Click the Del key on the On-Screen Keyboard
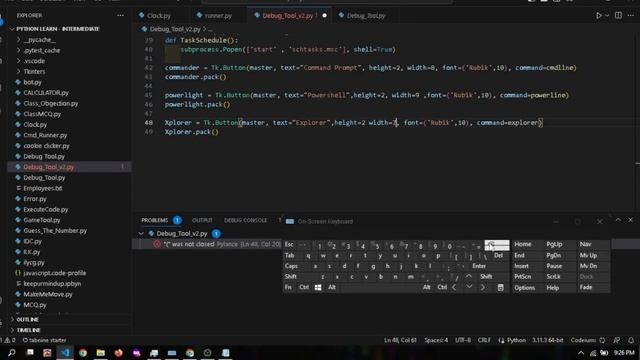 coord(498,256)
